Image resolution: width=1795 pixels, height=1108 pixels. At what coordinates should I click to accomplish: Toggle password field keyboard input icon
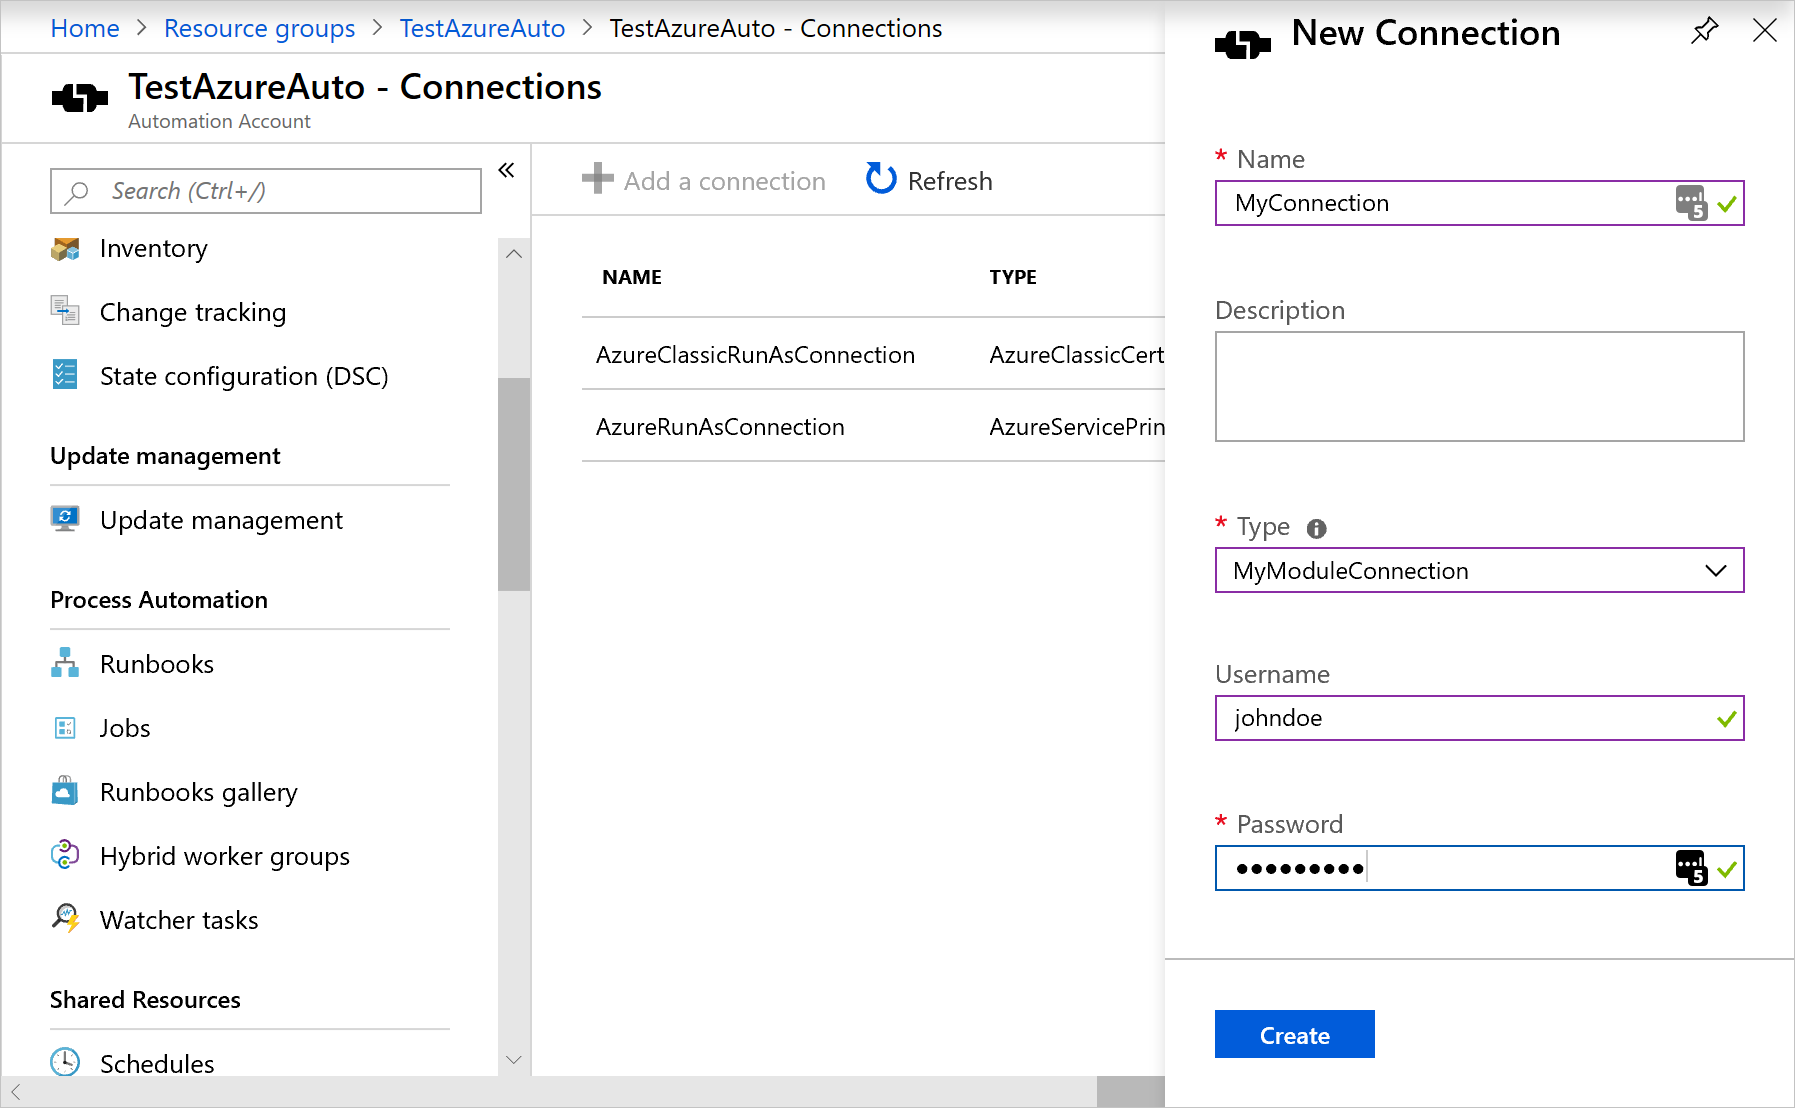pyautogui.click(x=1690, y=868)
